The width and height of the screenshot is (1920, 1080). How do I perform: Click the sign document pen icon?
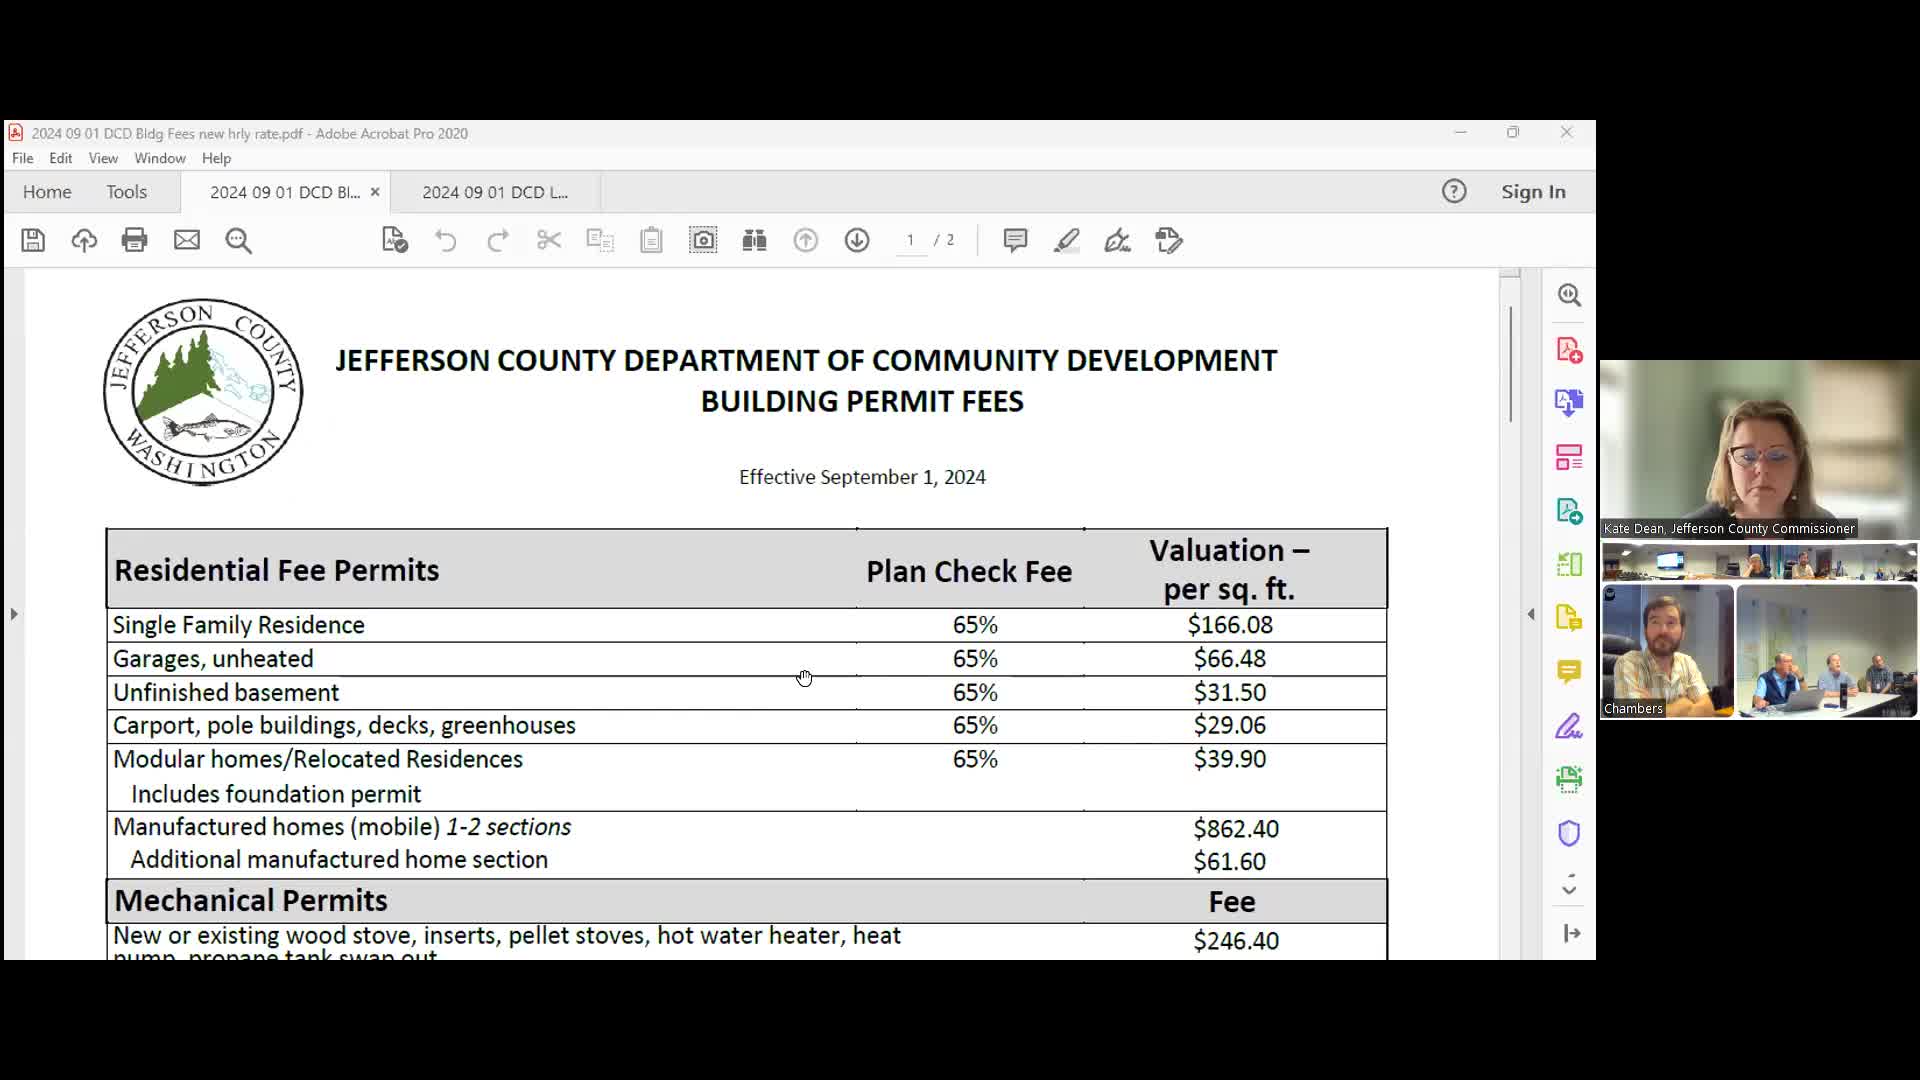(1117, 240)
